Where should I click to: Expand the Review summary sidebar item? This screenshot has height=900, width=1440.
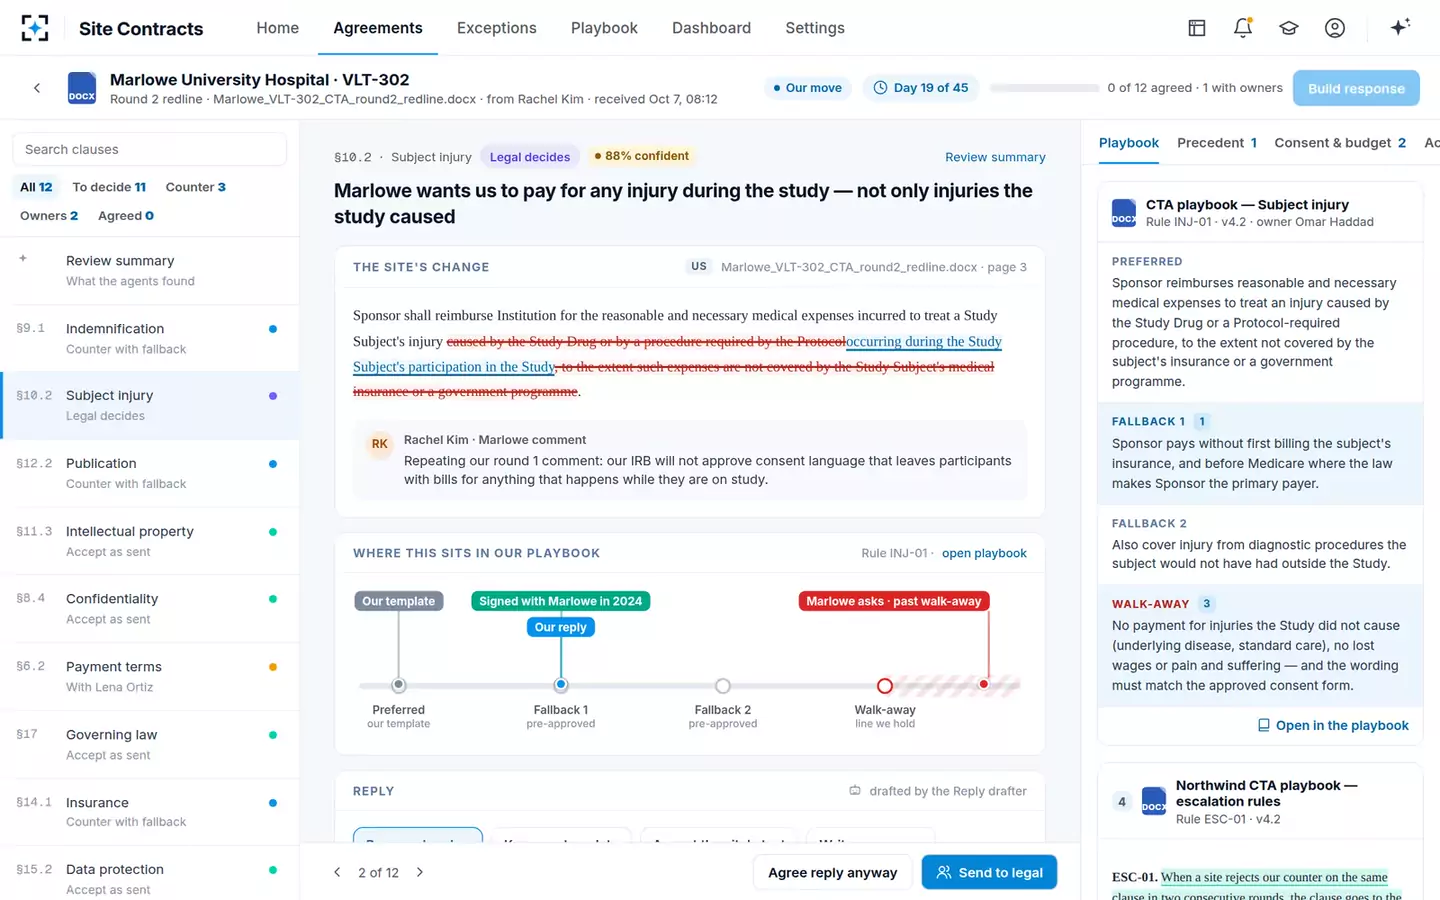150,270
